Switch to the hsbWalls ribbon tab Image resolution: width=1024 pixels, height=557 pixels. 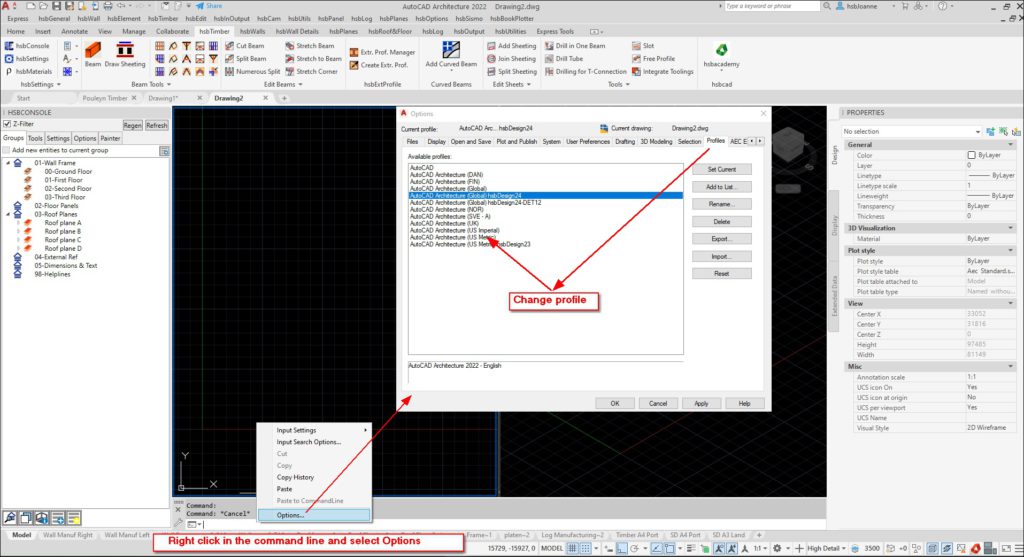pos(252,31)
